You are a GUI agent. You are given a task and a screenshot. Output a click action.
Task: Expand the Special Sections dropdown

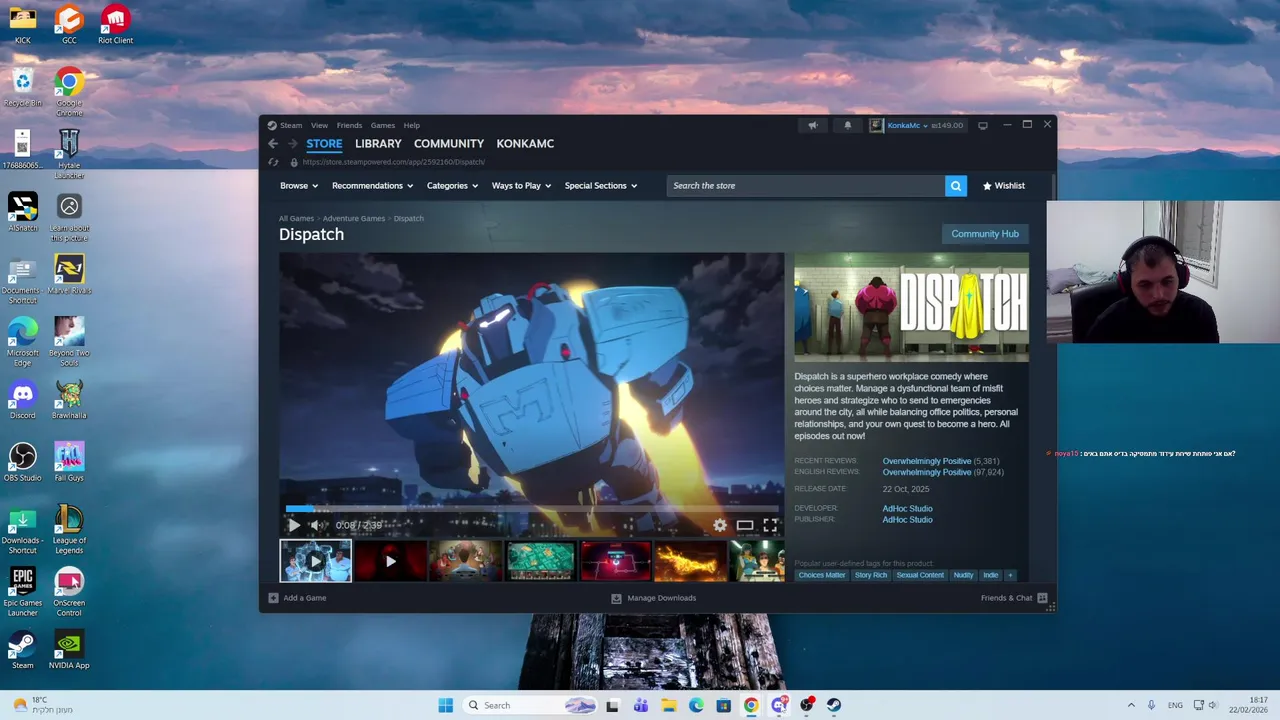point(600,186)
